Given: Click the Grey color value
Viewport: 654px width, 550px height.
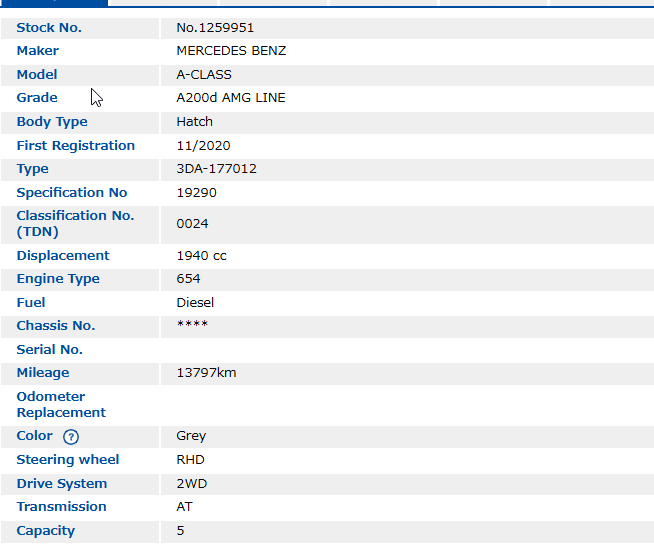Looking at the screenshot, I should click(x=191, y=436).
